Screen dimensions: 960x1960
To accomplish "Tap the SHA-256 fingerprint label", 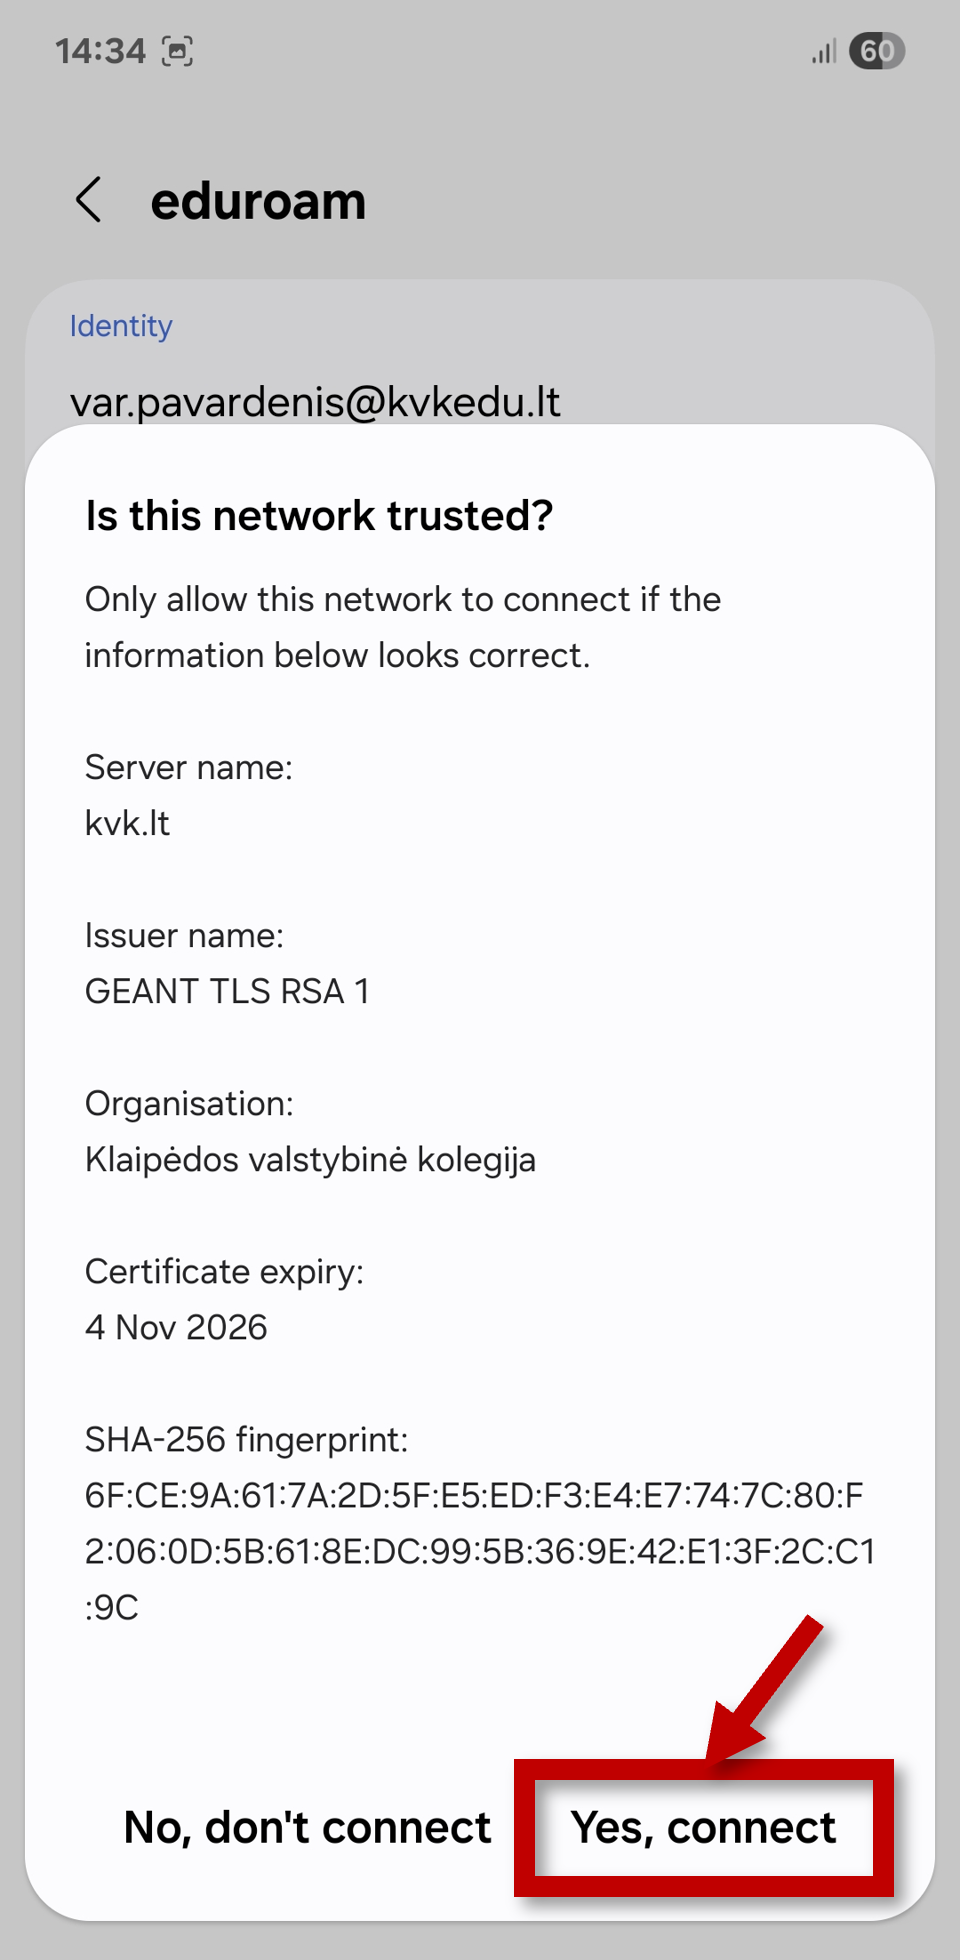I will pos(247,1440).
